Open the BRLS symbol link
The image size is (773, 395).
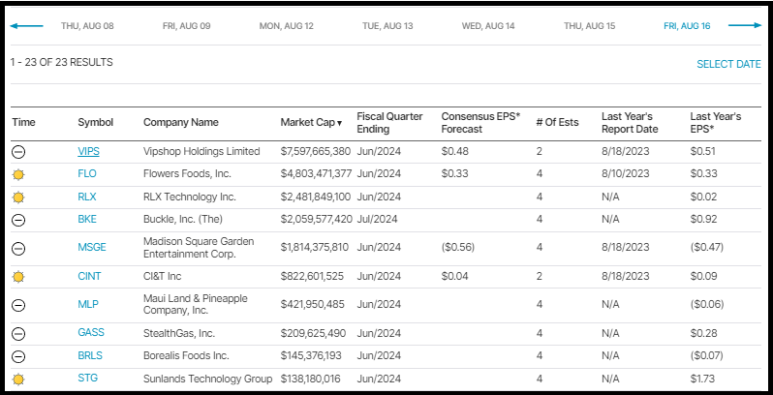point(90,355)
